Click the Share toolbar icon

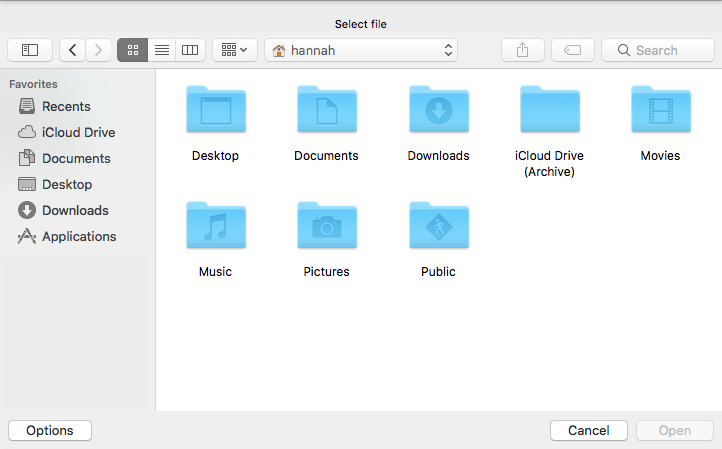coord(521,50)
